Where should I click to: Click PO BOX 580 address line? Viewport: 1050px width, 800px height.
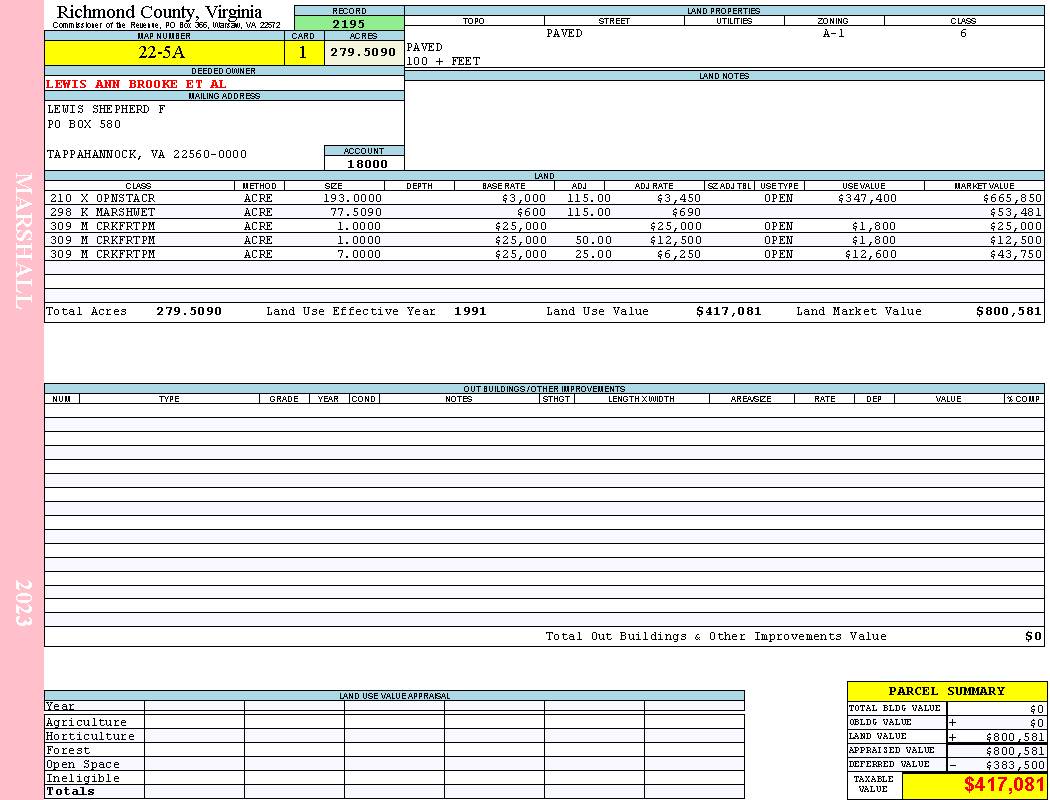point(84,124)
